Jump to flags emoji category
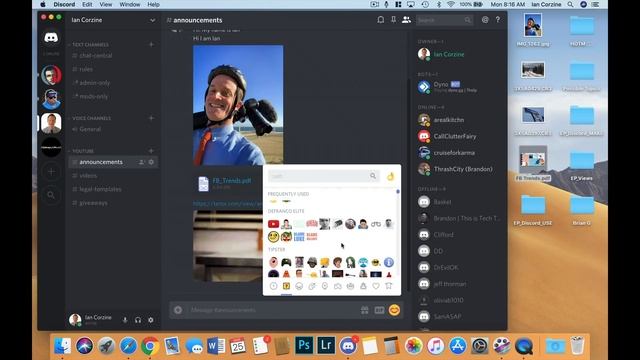The height and width of the screenshot is (360, 640). tap(389, 286)
